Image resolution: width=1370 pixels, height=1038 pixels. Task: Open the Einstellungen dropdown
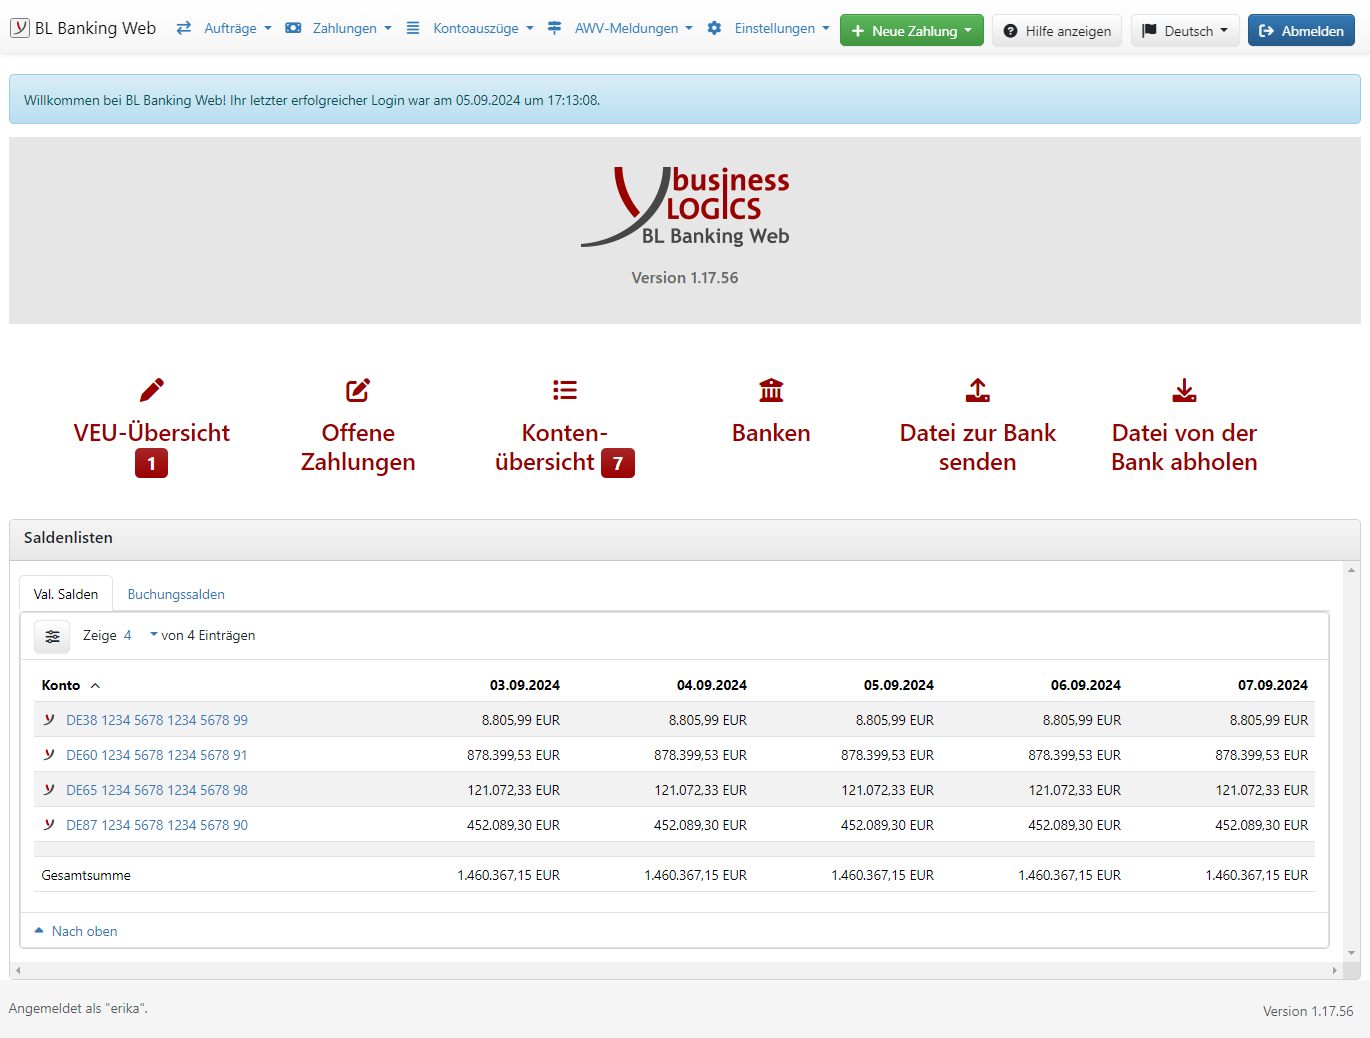click(x=782, y=28)
